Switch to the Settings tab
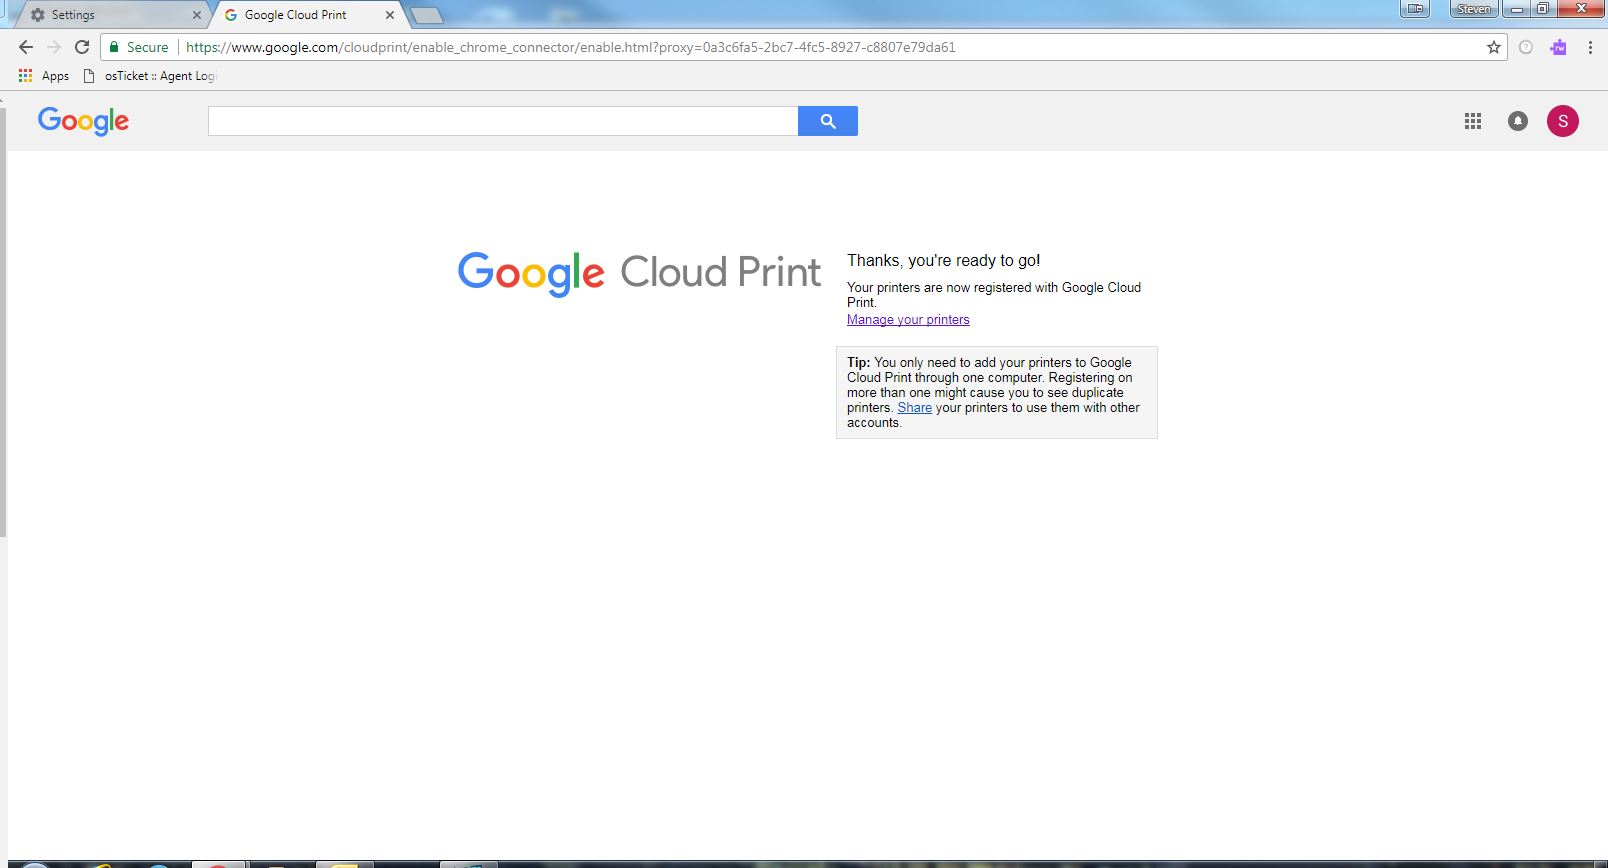The height and width of the screenshot is (868, 1608). point(110,15)
